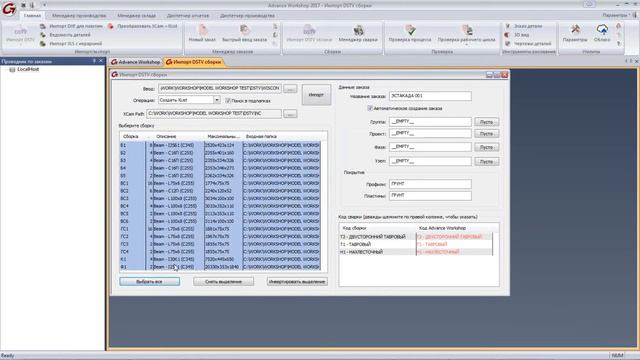Image resolution: width=640 pixels, height=360 pixels.
Task: Select LocalHost node in the order explorer
Action: [28, 70]
